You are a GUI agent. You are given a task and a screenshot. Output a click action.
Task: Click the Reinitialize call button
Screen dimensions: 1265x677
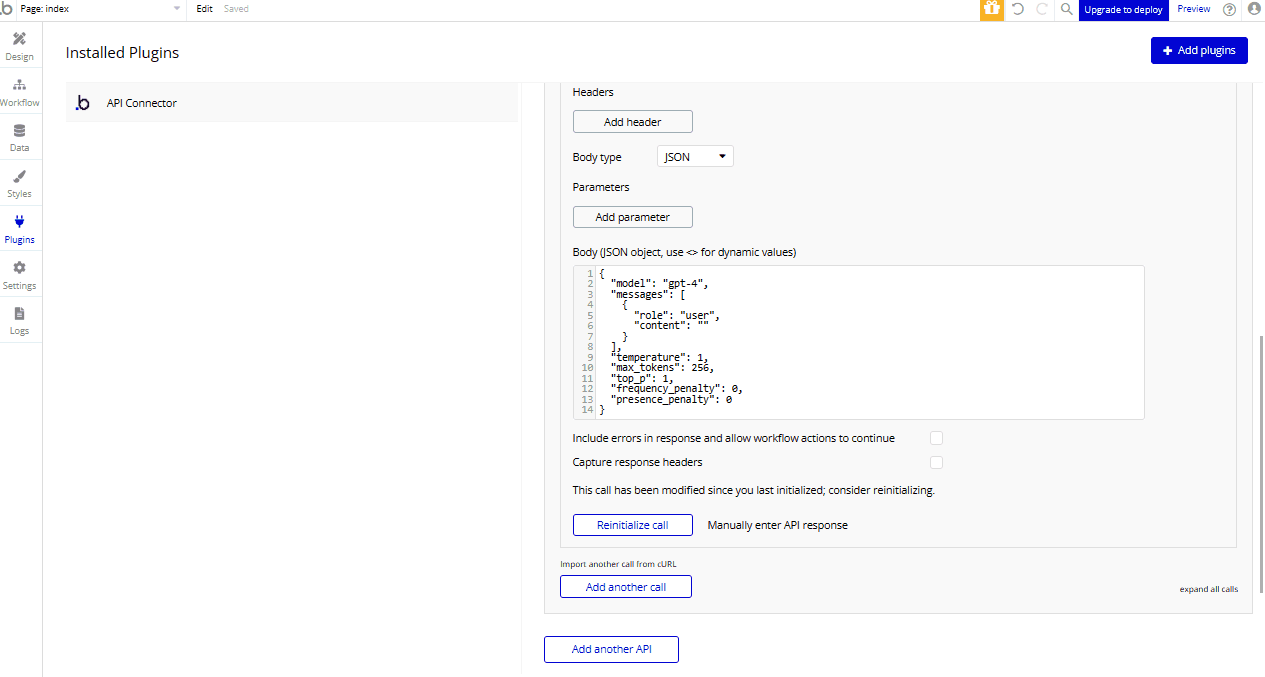click(632, 524)
